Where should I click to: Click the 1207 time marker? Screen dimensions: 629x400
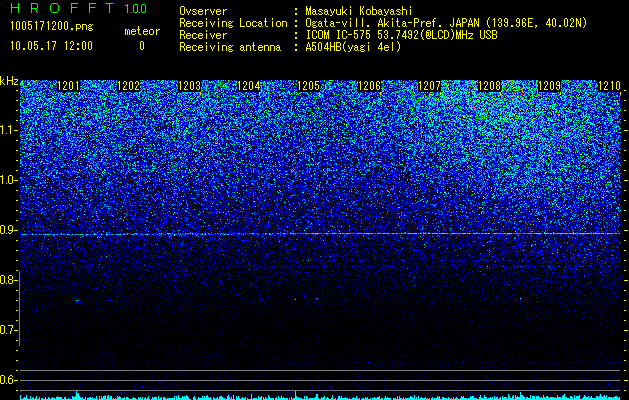[x=429, y=86]
